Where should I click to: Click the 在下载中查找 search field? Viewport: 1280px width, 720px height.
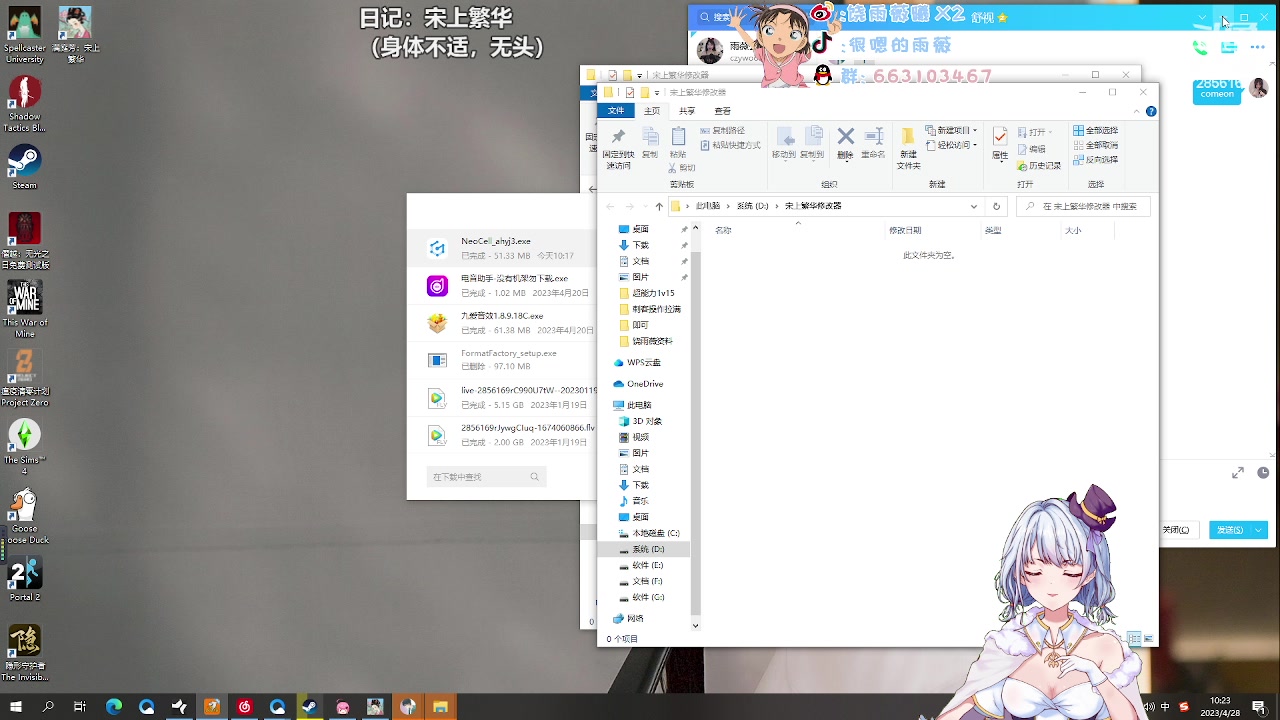point(487,477)
